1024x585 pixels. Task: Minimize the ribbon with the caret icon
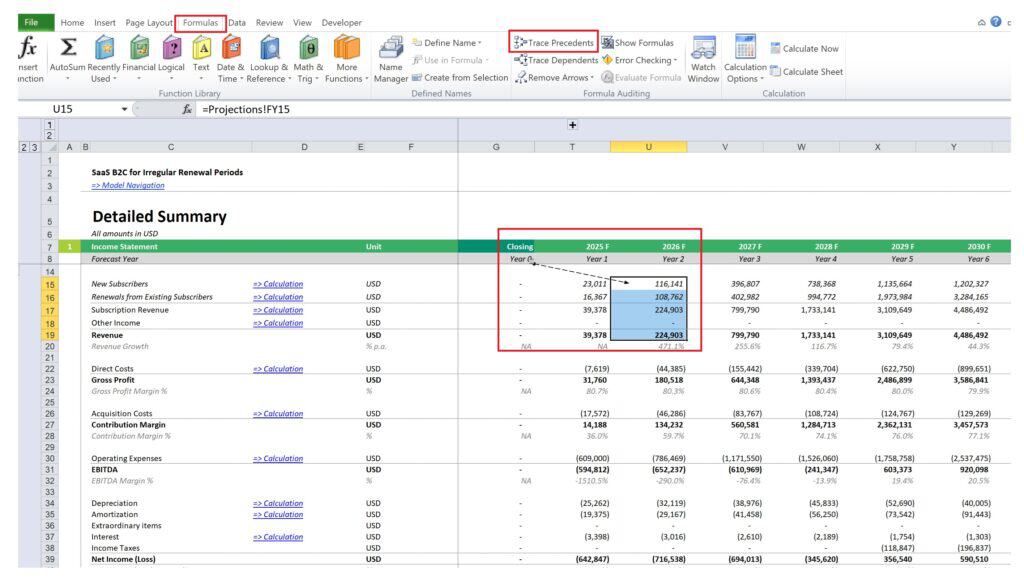click(x=981, y=22)
